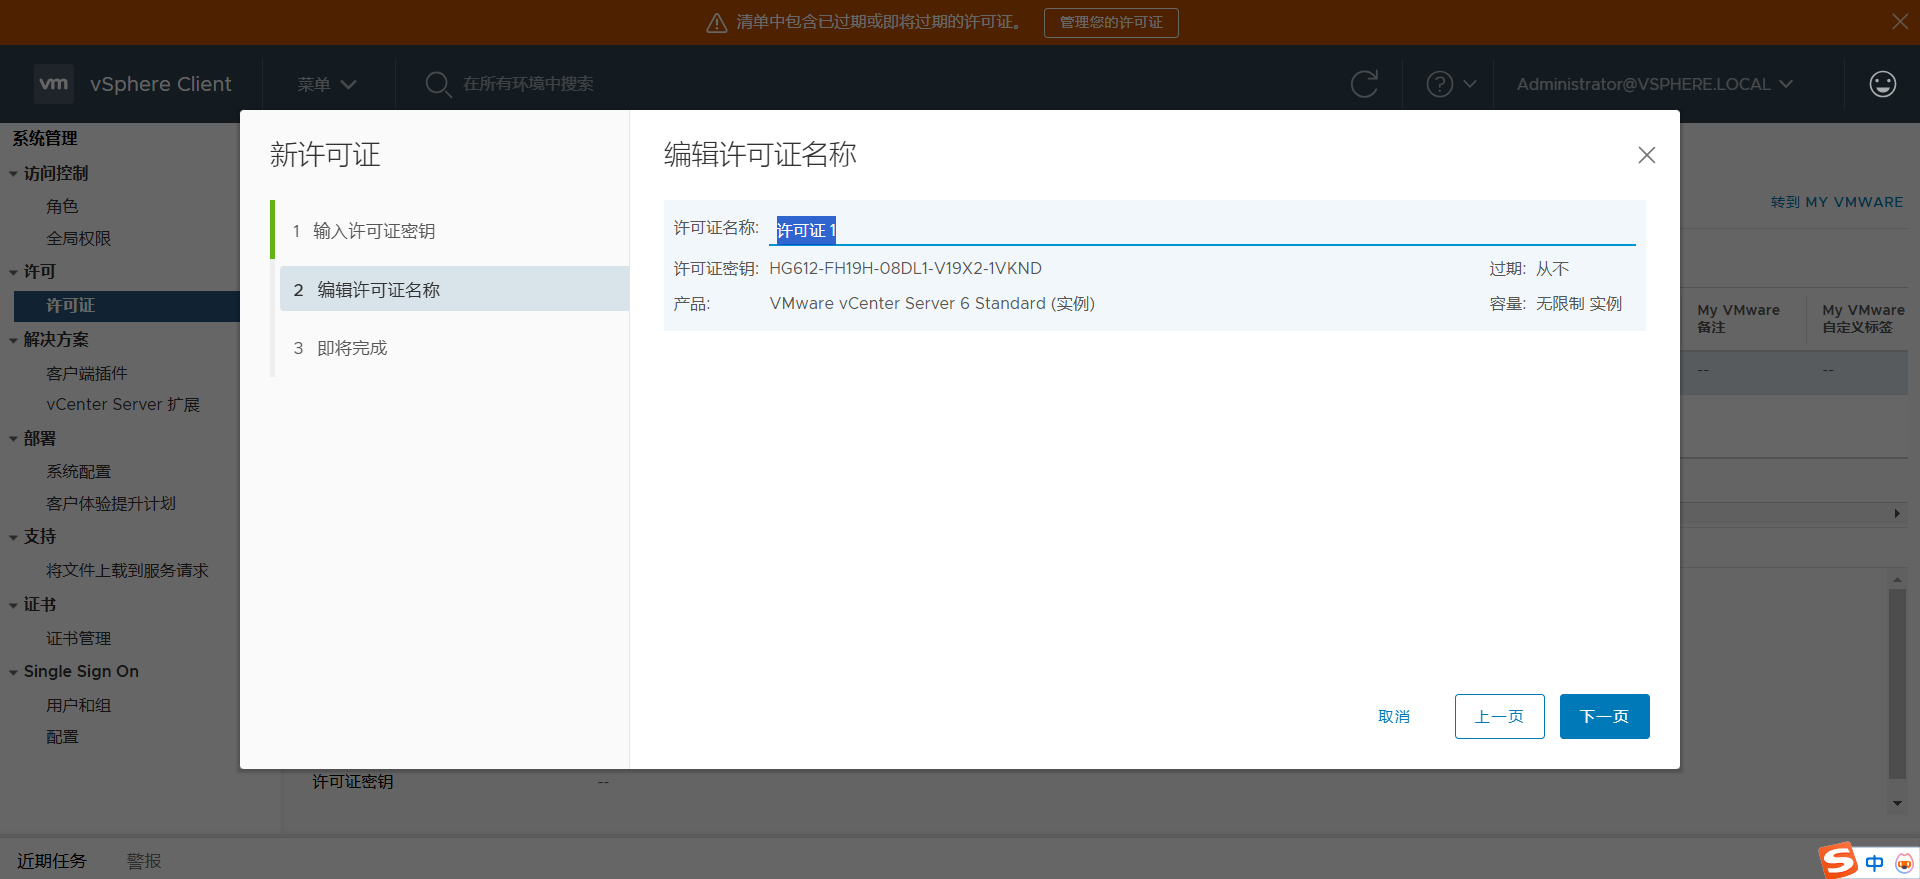Open the 菜单 dropdown
Image resolution: width=1920 pixels, height=879 pixels.
pyautogui.click(x=326, y=84)
